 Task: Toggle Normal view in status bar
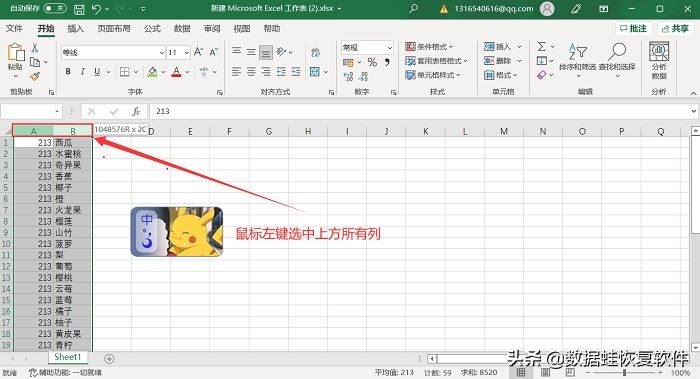(521, 372)
